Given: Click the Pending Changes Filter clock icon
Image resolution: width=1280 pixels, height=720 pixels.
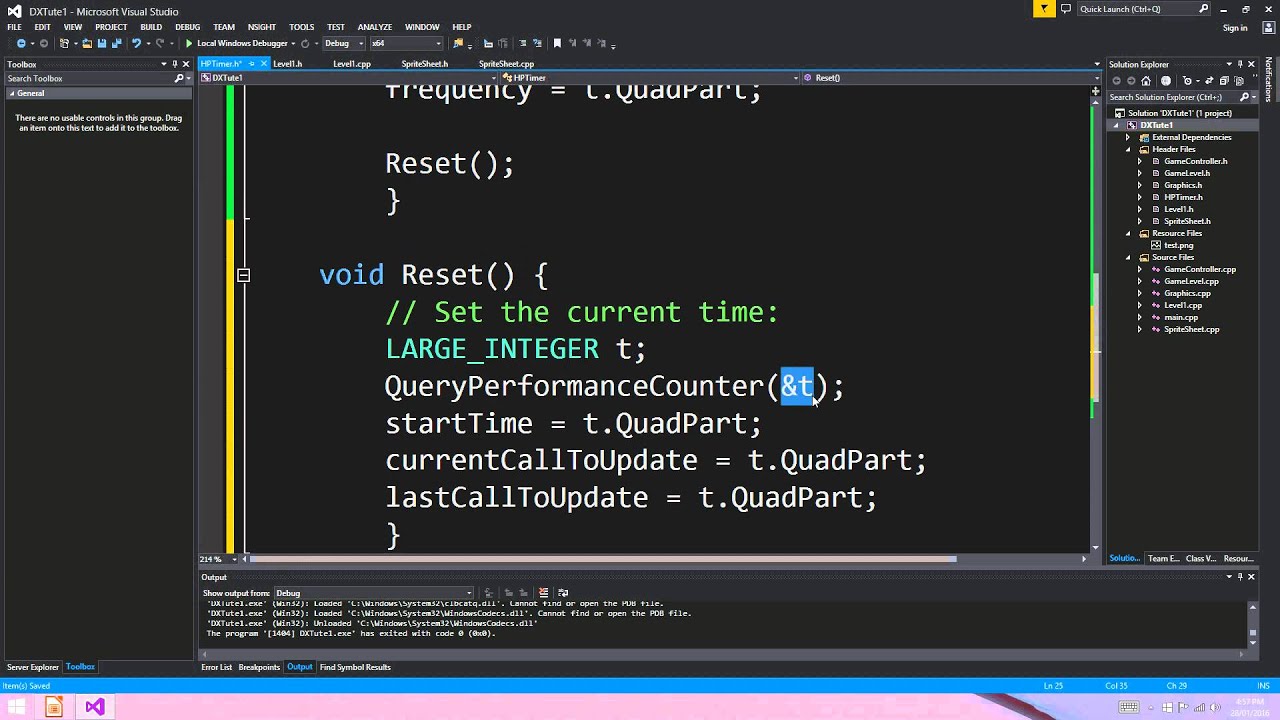Looking at the screenshot, I should click(1187, 81).
